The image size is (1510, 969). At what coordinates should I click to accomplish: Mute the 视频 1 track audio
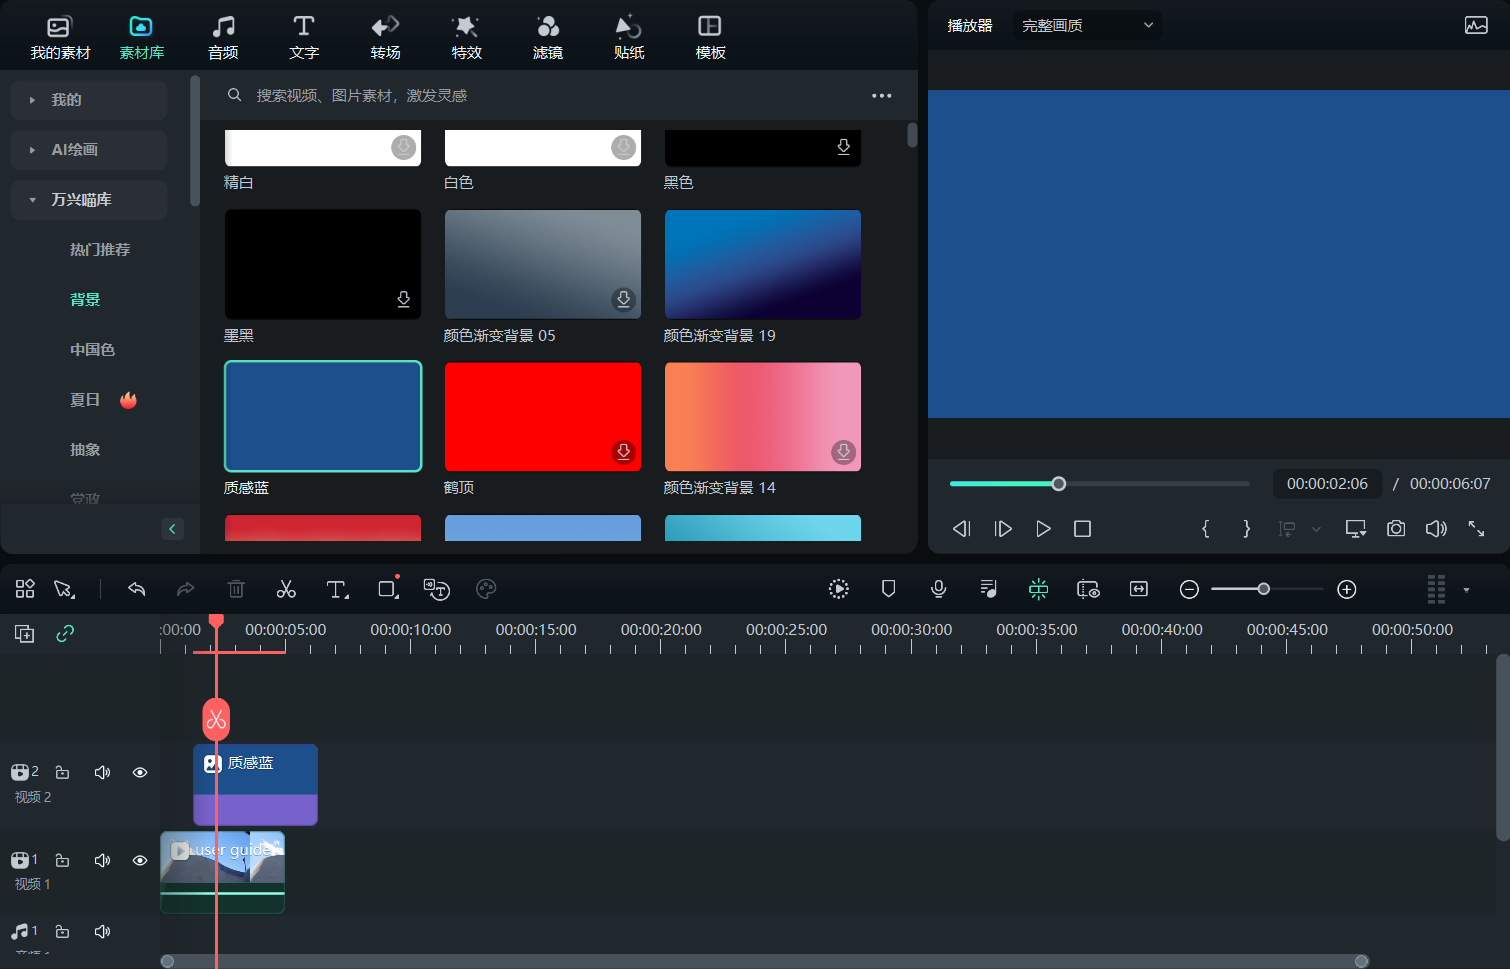click(x=102, y=860)
